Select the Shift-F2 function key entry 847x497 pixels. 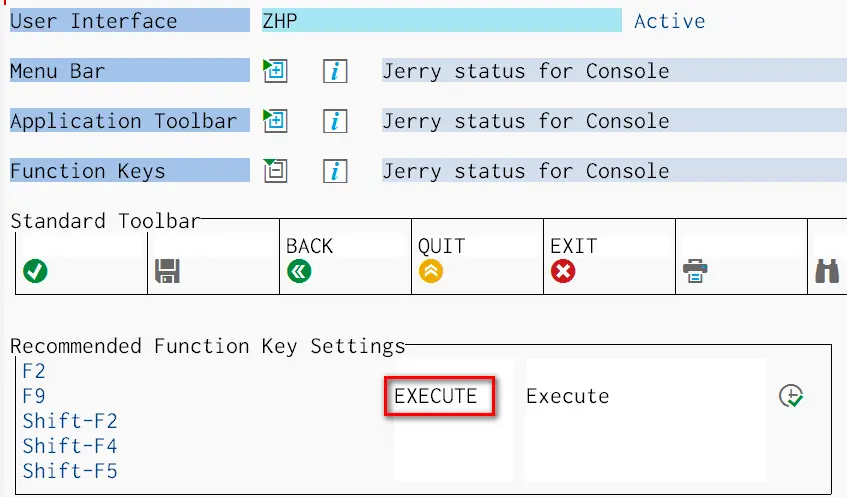pos(70,421)
